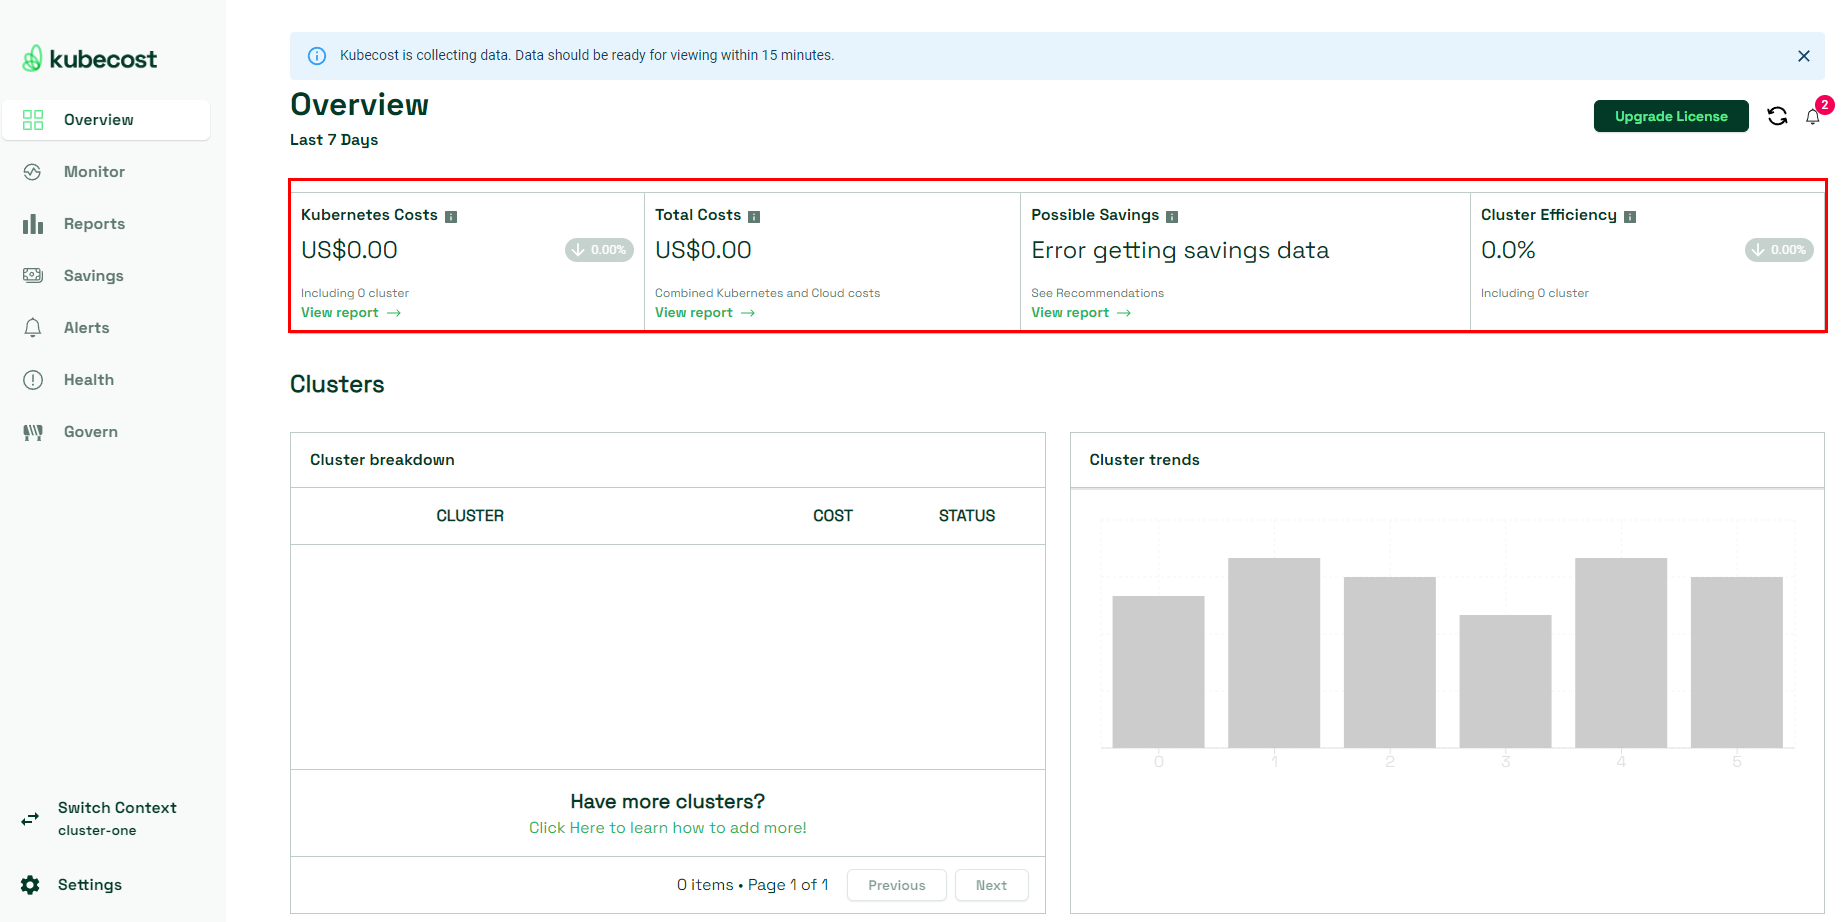This screenshot has height=922, width=1843.
Task: Click the Overview page heading
Action: [359, 105]
